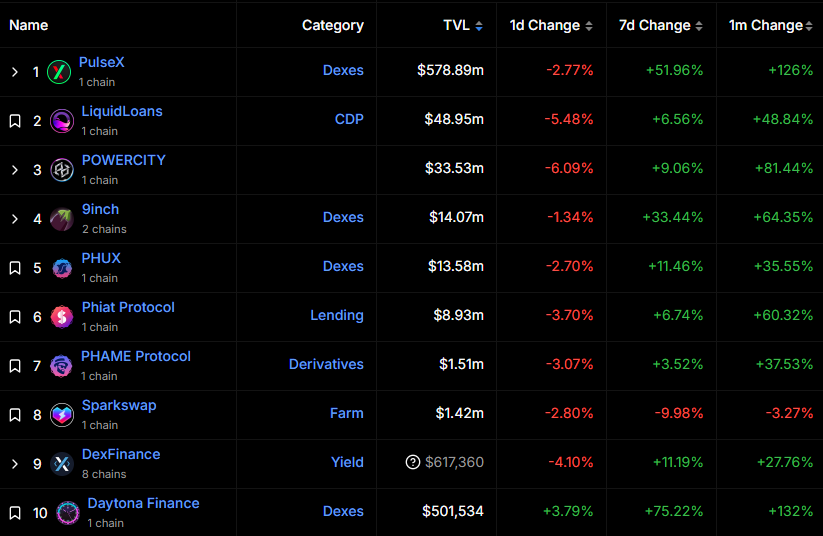Open the Derivatives category link
Image resolution: width=823 pixels, height=536 pixels.
click(x=326, y=364)
